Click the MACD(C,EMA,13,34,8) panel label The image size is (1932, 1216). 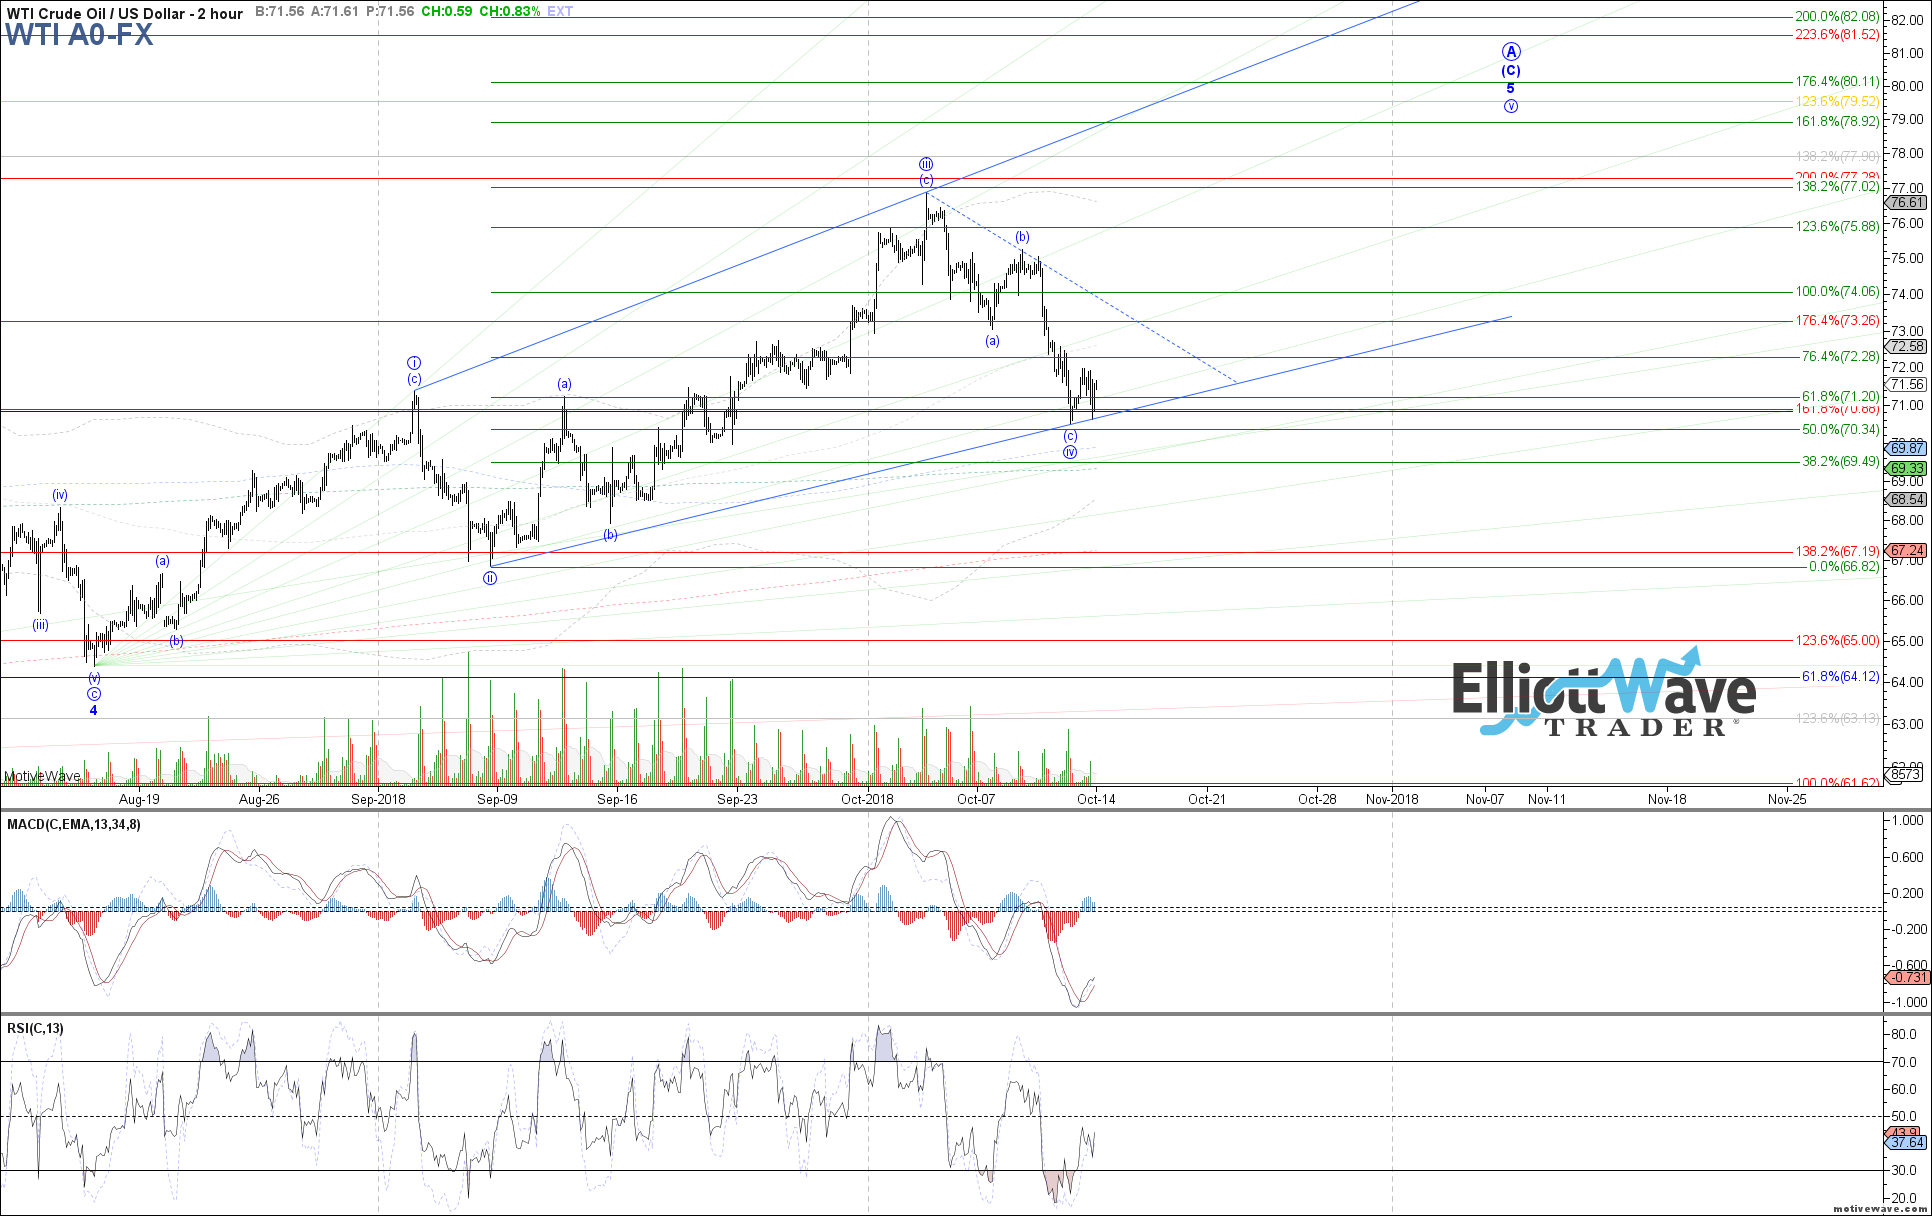click(x=72, y=826)
